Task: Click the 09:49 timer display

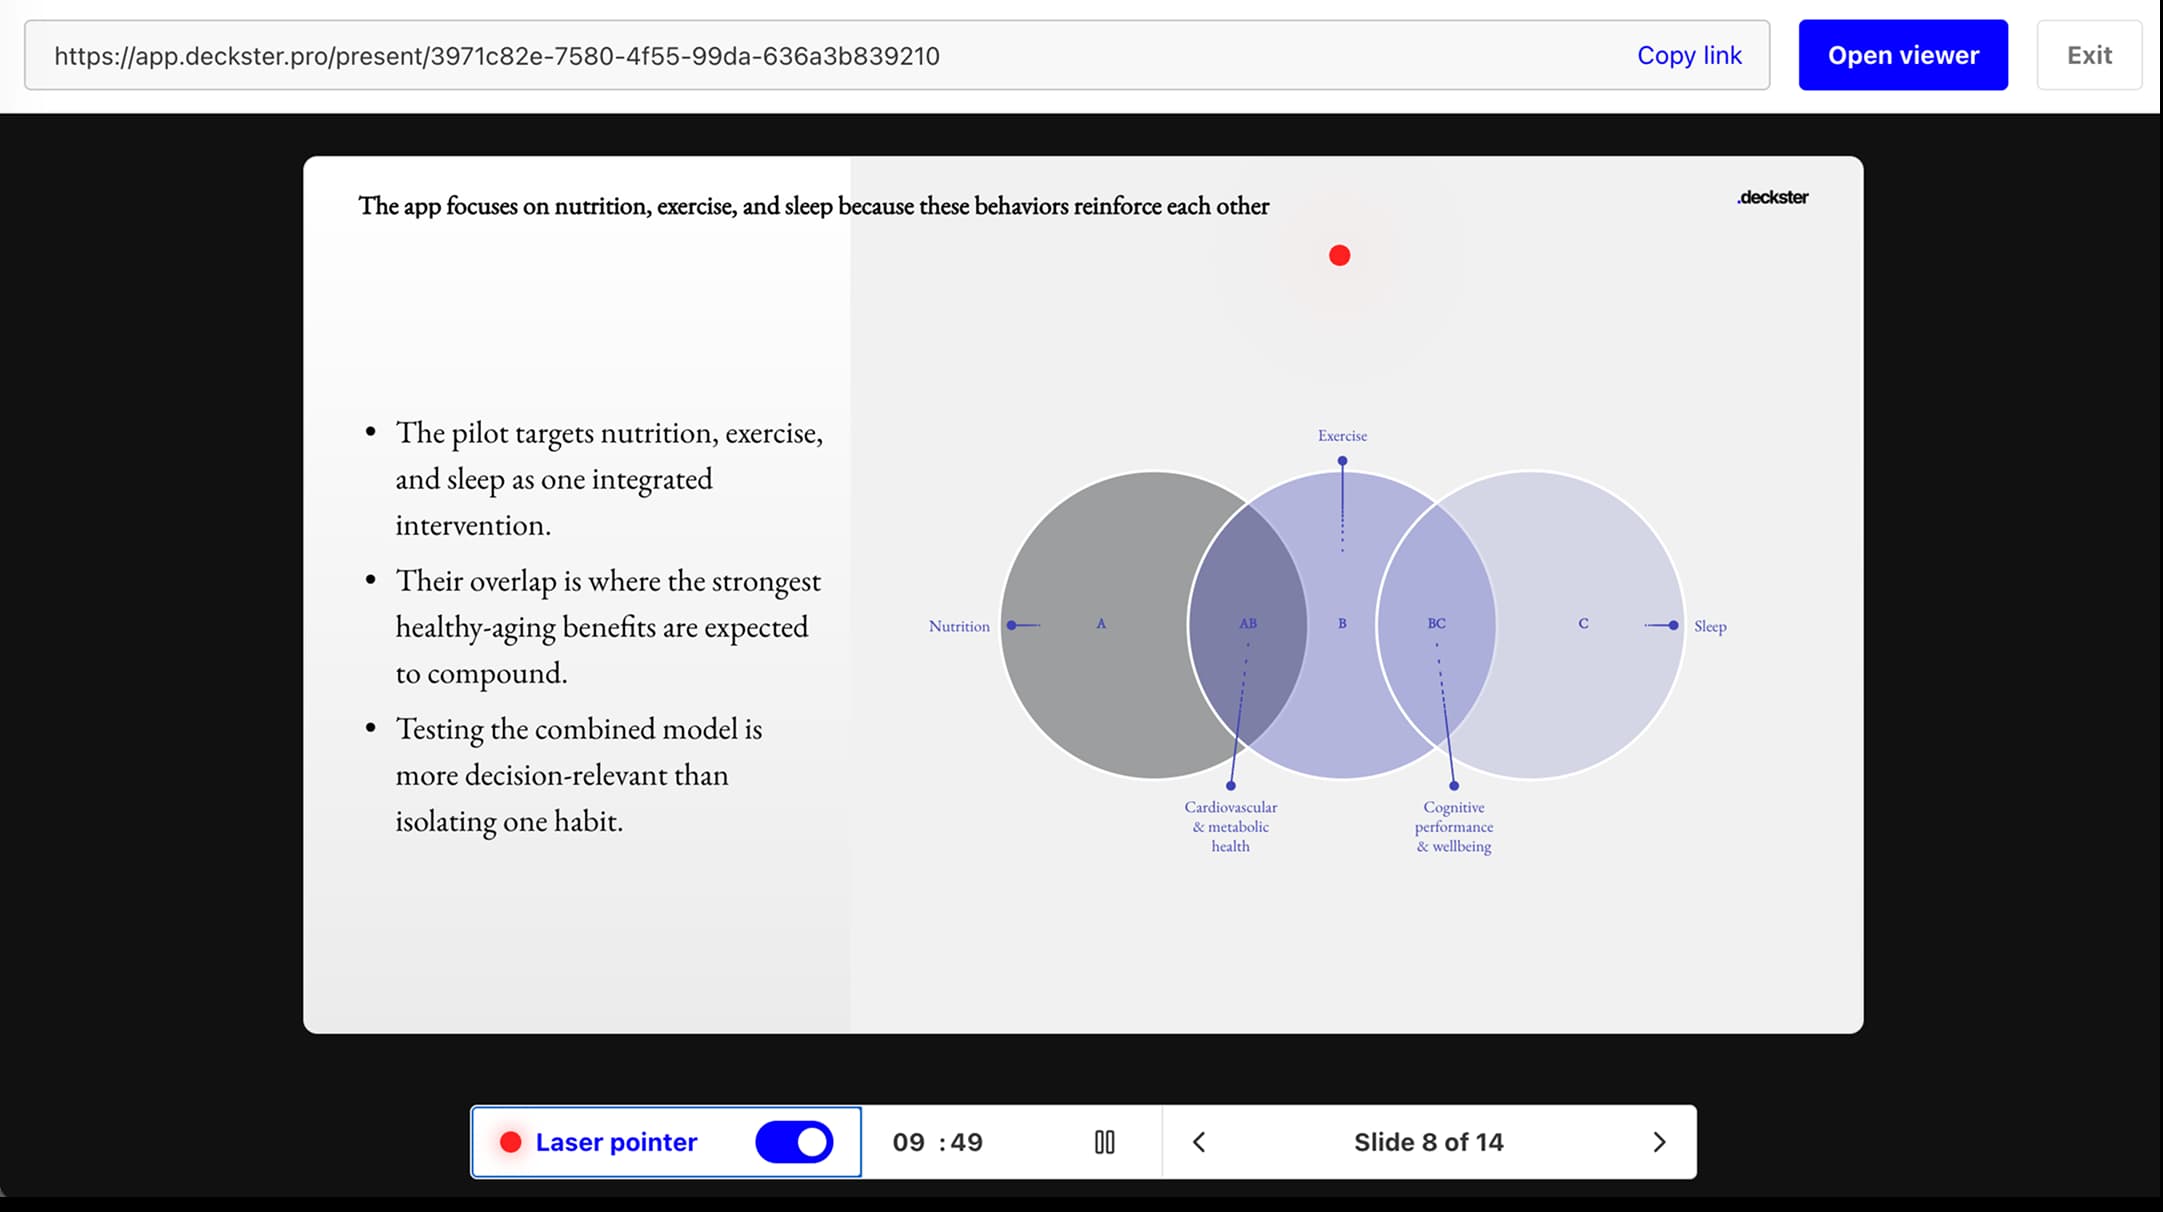Action: coord(937,1142)
